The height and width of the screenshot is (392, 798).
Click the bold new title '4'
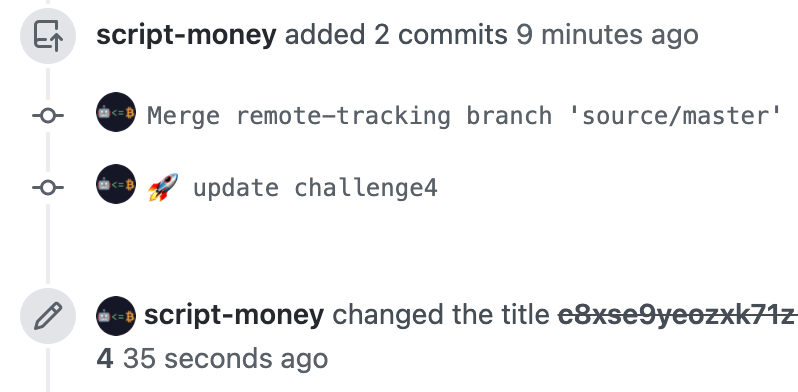pyautogui.click(x=104, y=359)
